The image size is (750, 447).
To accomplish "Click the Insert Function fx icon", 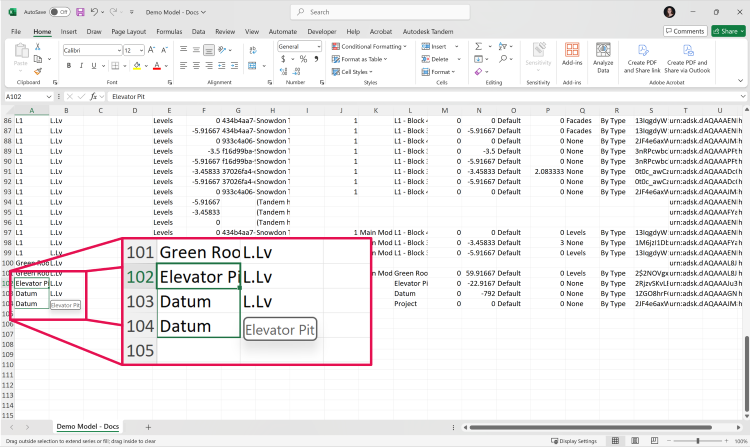I will (94, 96).
